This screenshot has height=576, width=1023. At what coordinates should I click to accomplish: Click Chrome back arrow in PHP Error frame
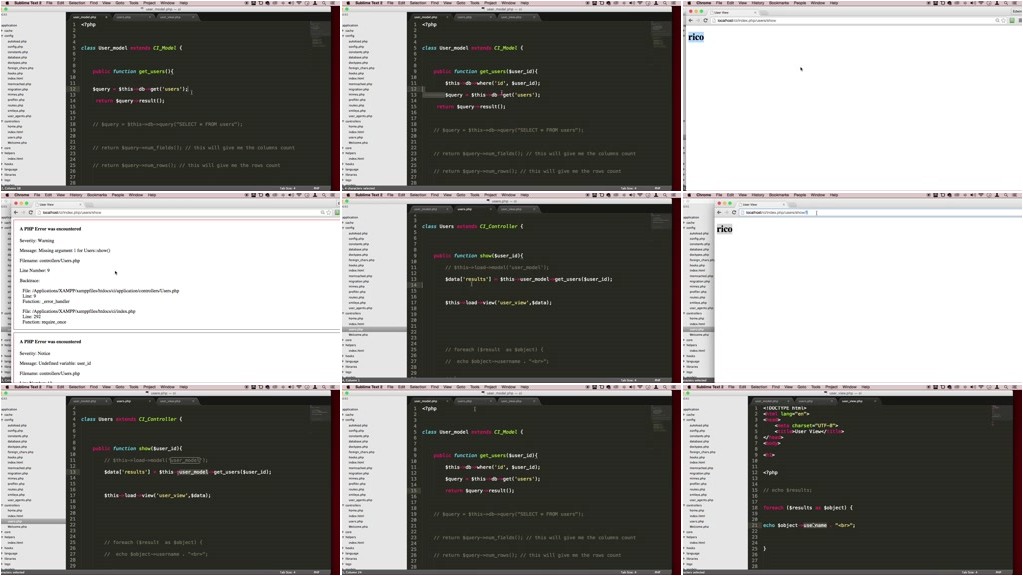pos(16,213)
